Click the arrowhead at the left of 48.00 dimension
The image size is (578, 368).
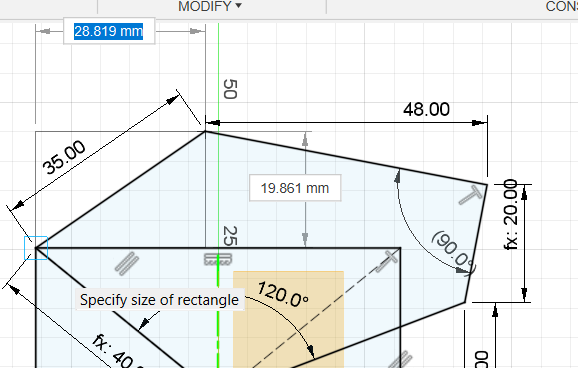(x=213, y=122)
